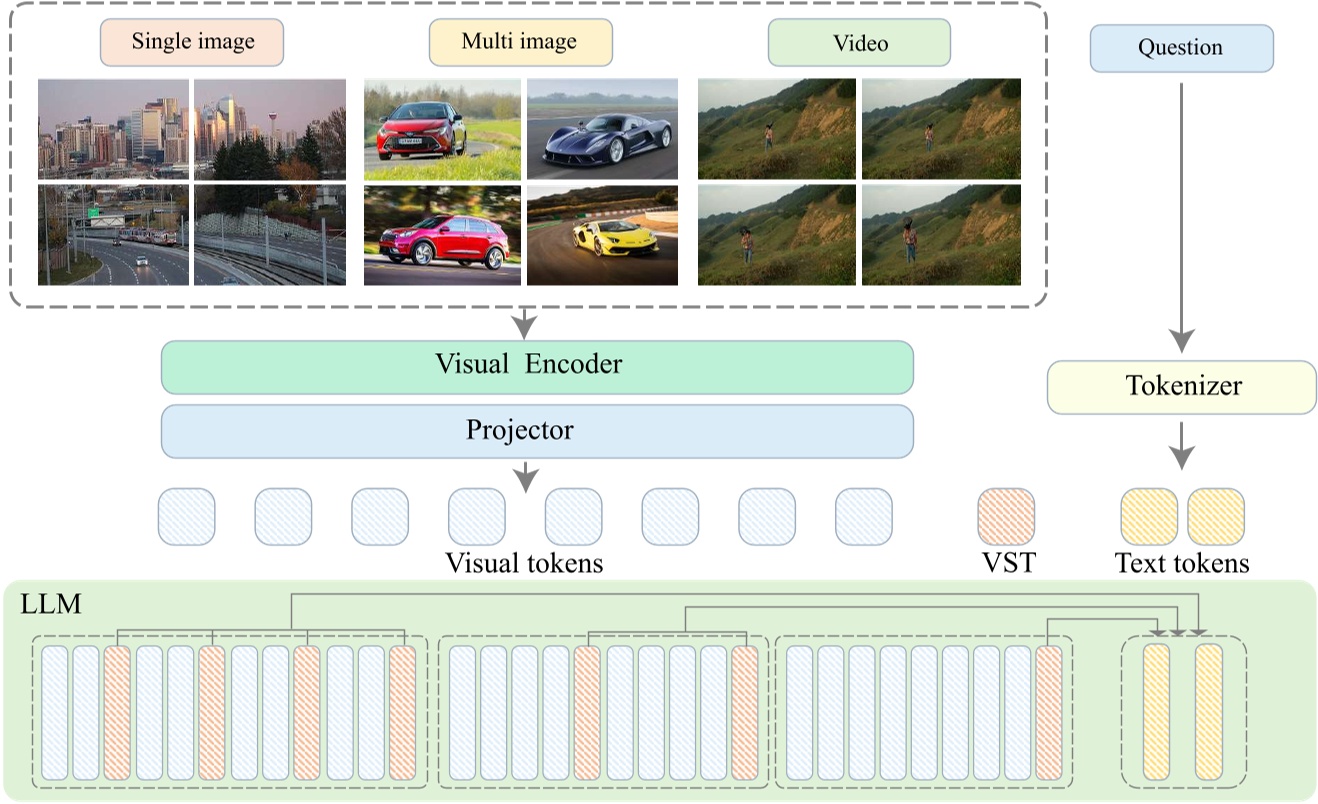
Task: Select the last visual token before VST
Action: click(x=866, y=516)
